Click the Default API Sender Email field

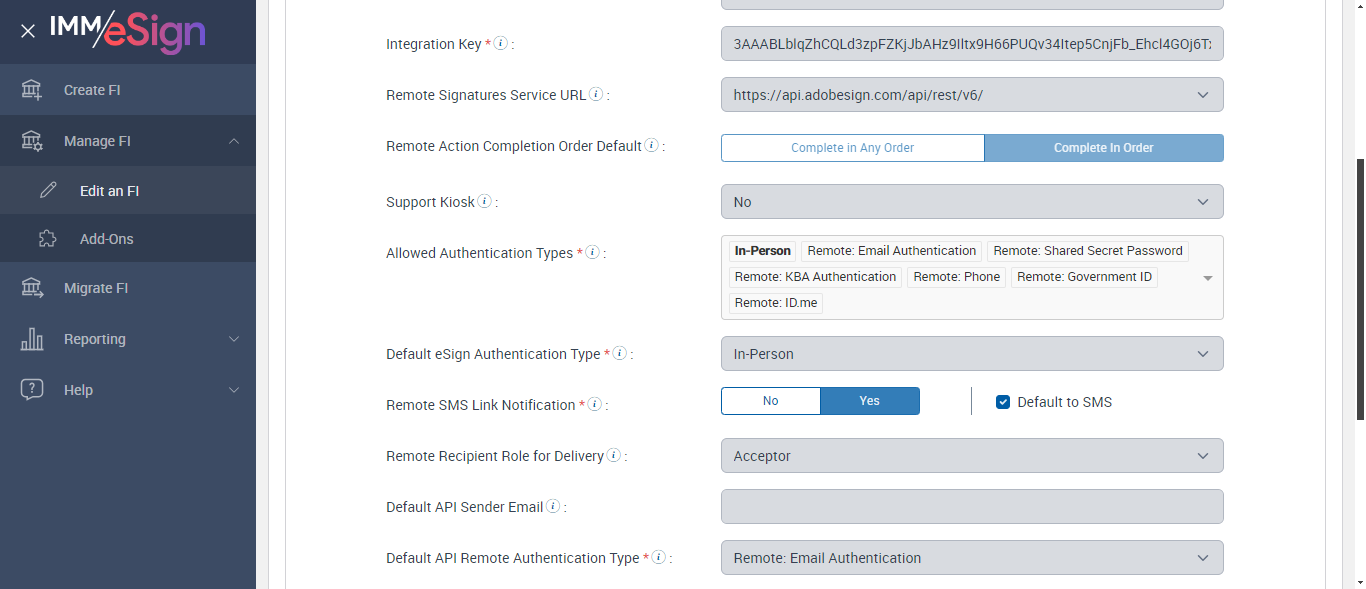point(971,507)
